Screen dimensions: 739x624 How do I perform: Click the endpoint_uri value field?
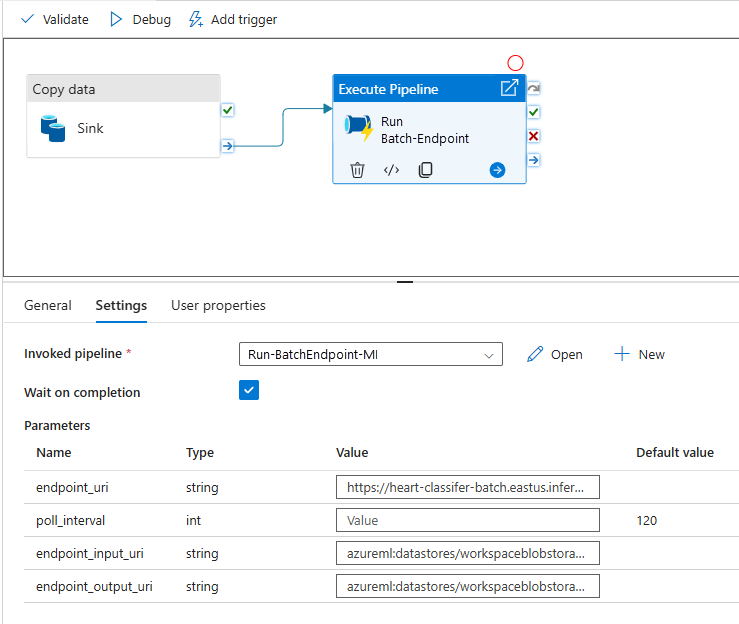468,488
